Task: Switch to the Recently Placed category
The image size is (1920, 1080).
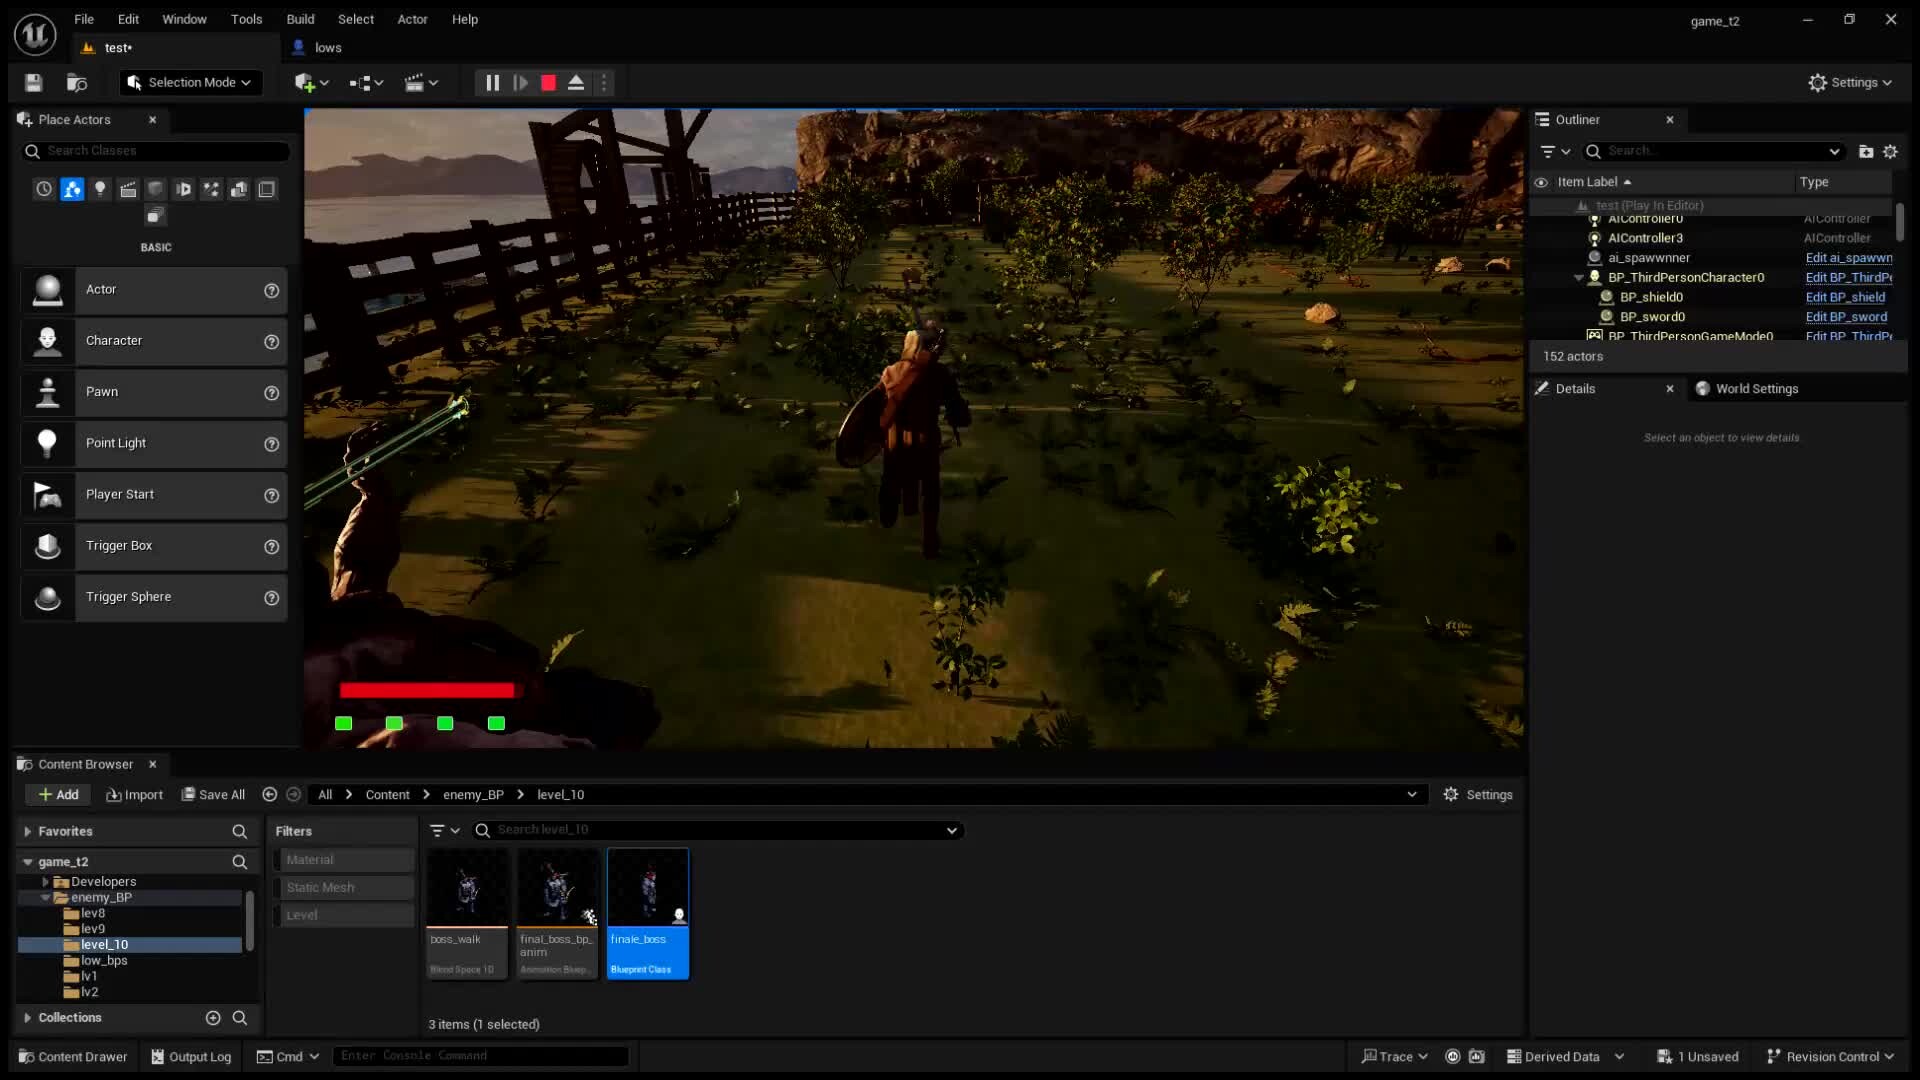Action: click(x=43, y=189)
